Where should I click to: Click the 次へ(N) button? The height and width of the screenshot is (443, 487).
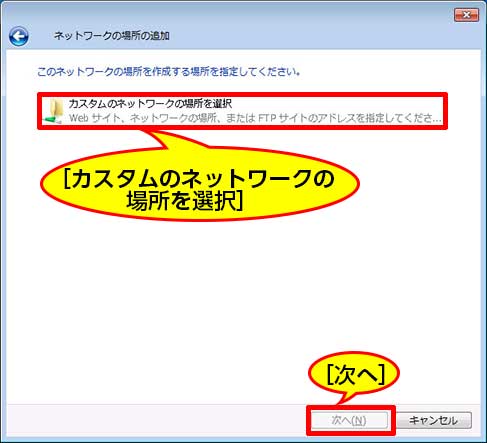(x=349, y=420)
